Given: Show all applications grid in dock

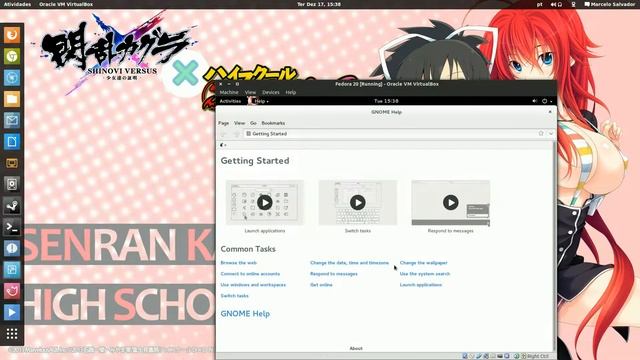Looking at the screenshot, I should (12, 334).
